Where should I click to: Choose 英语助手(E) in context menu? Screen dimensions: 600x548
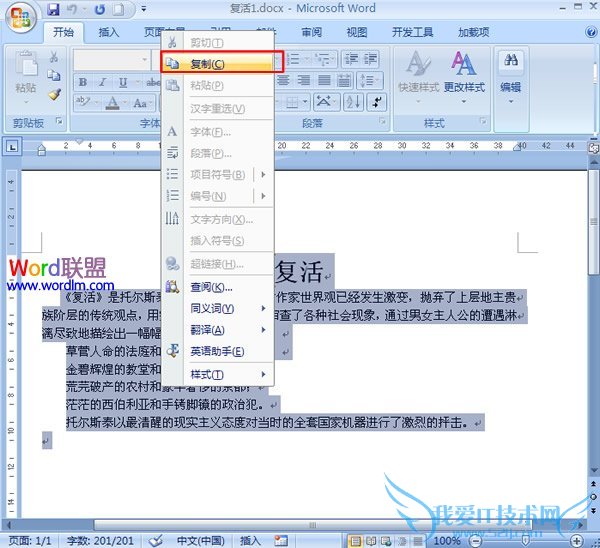click(217, 351)
